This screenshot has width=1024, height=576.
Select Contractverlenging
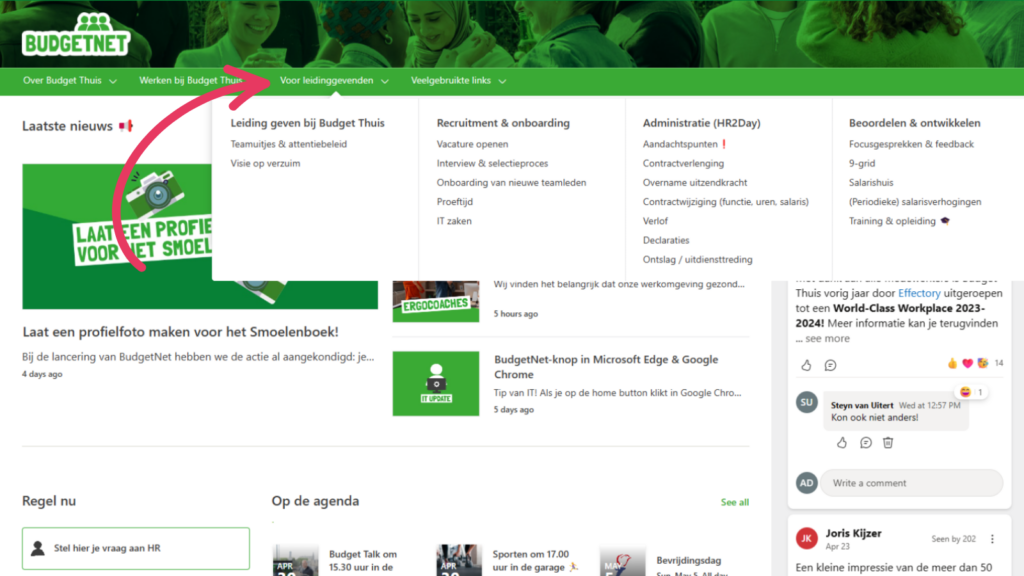683,163
